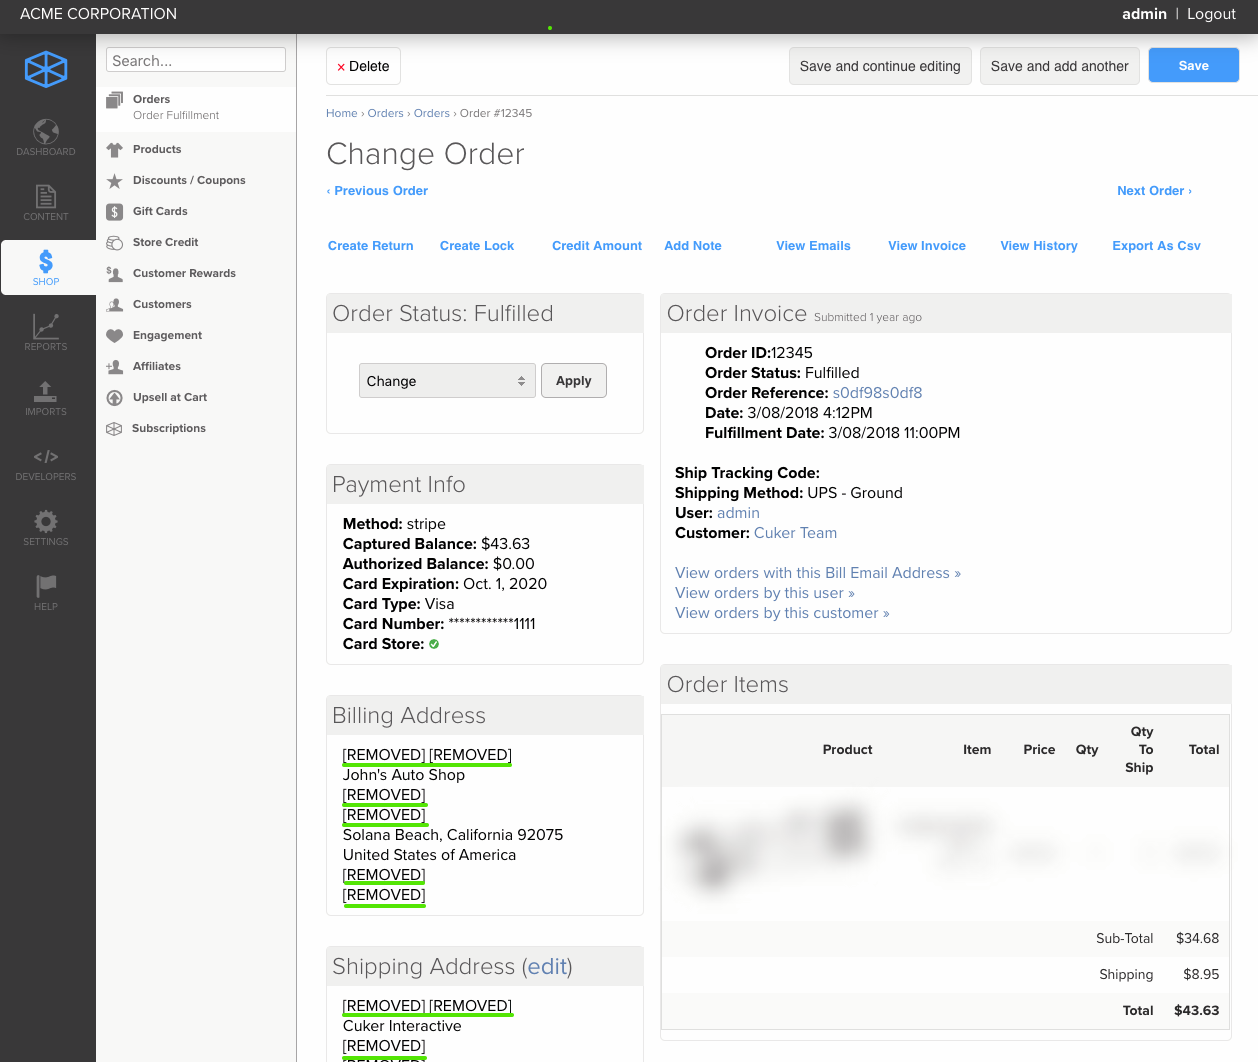Open the Developers code icon
Viewport: 1258px width, 1063px height.
tap(46, 457)
